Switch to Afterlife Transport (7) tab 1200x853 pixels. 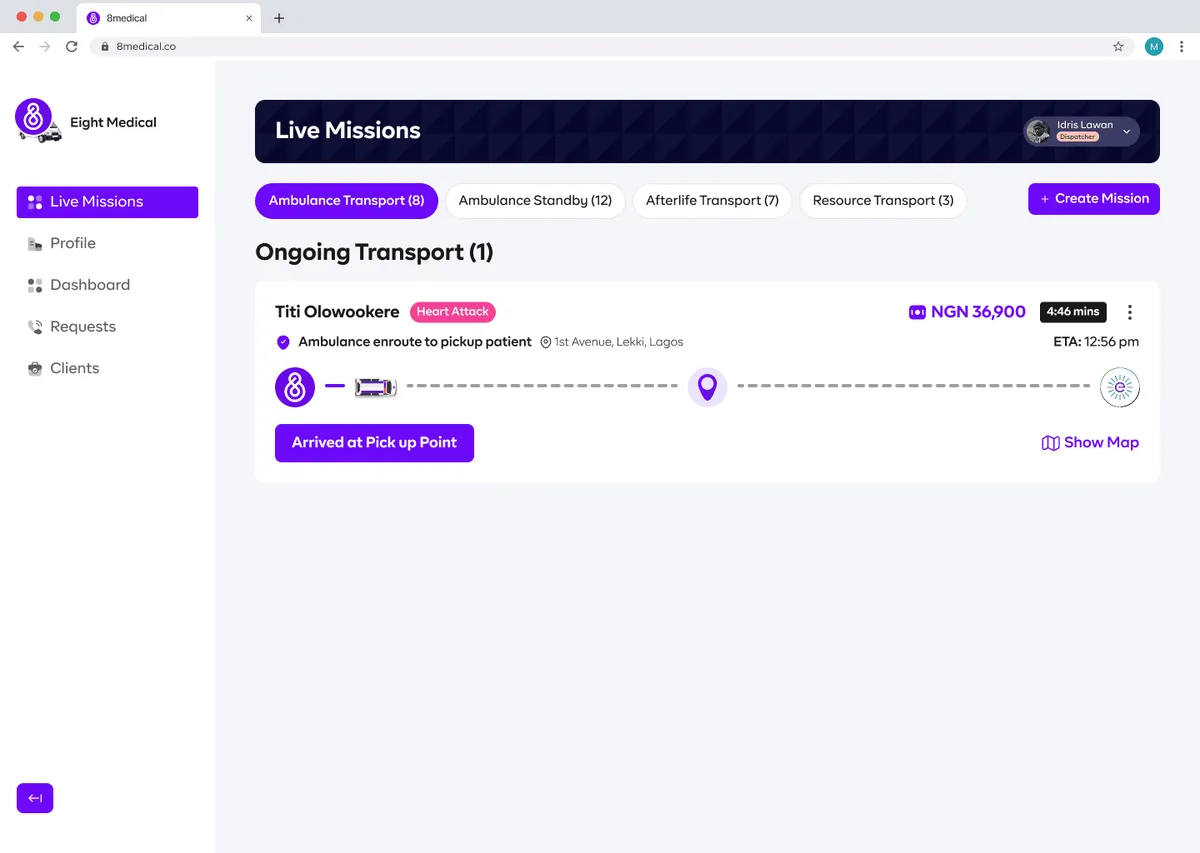tap(712, 201)
